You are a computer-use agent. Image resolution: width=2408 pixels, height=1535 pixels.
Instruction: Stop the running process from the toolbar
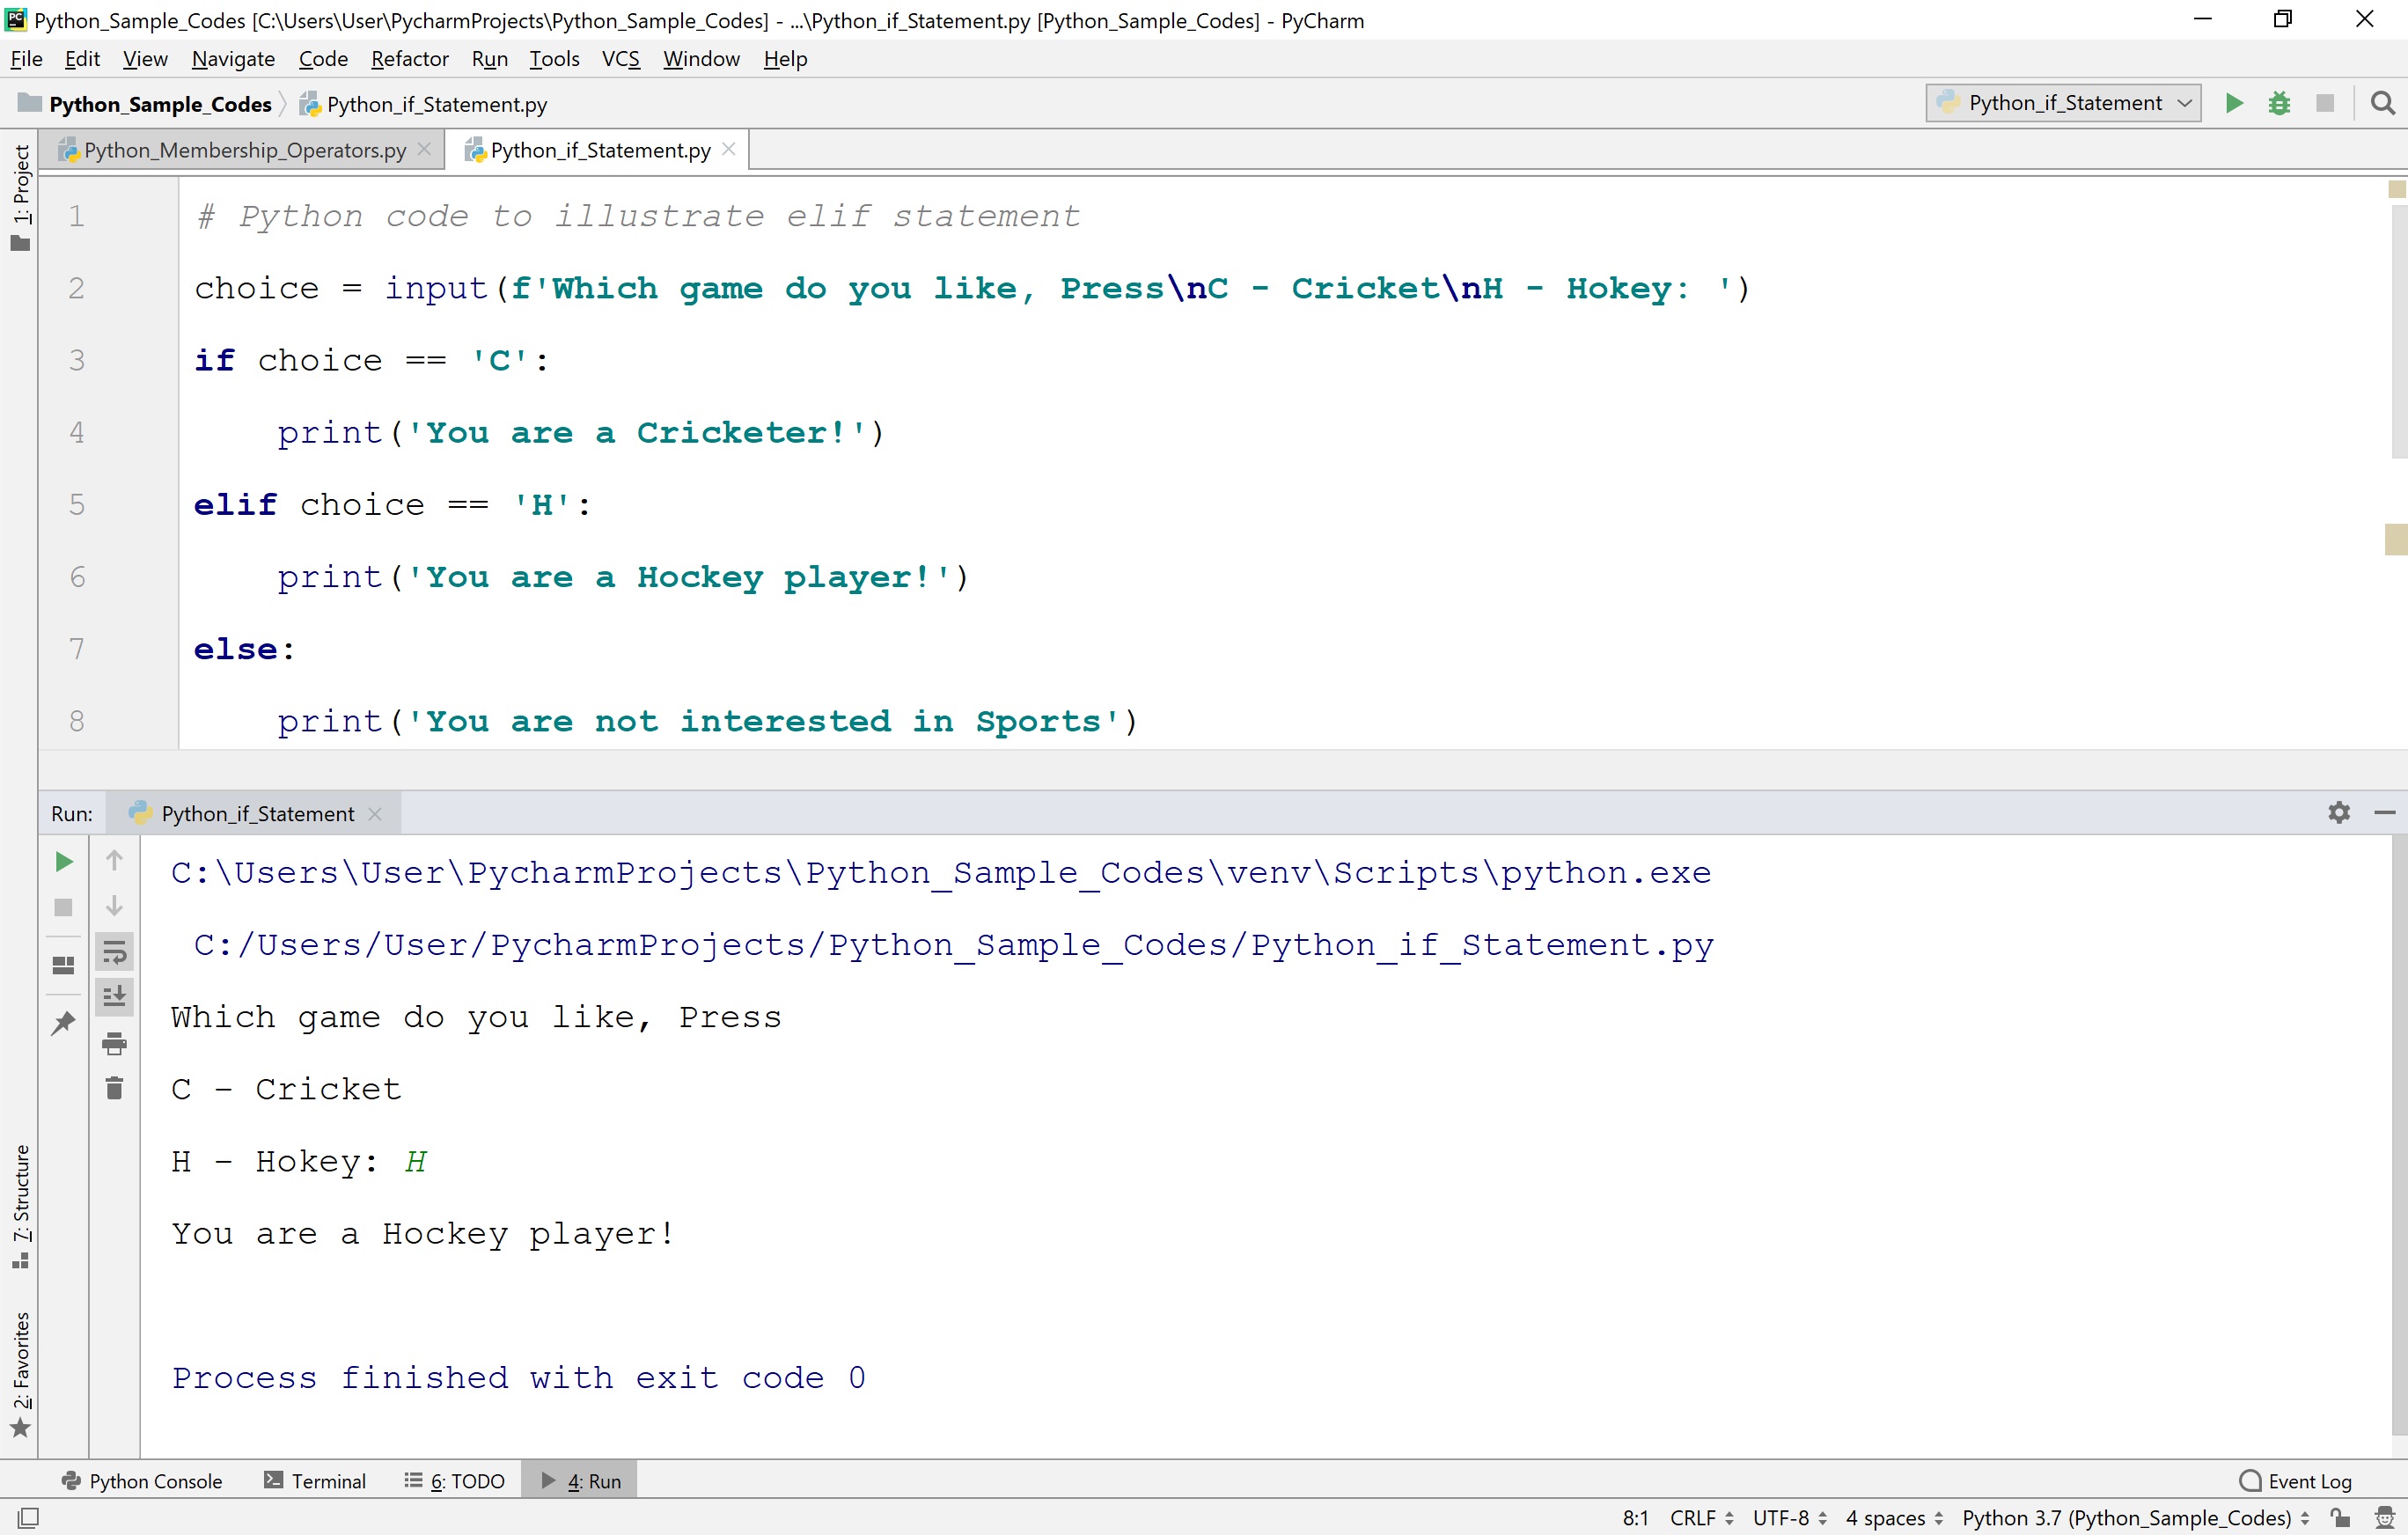2325,103
